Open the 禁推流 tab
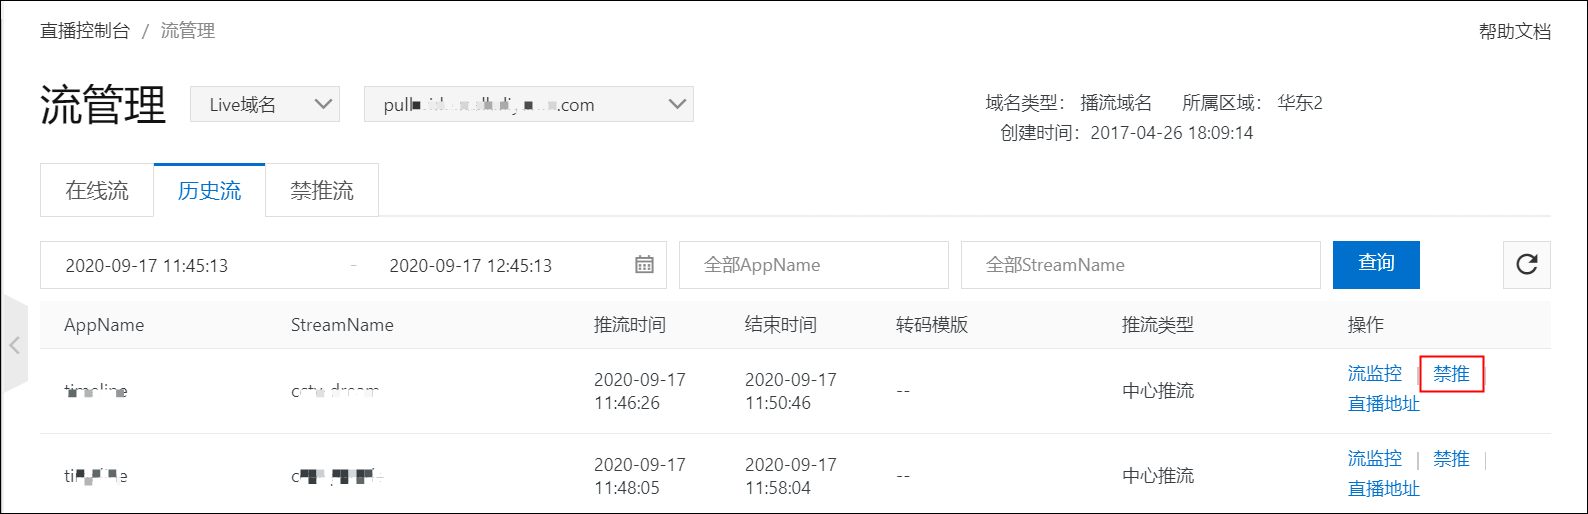This screenshot has height=514, width=1588. pyautogui.click(x=322, y=190)
